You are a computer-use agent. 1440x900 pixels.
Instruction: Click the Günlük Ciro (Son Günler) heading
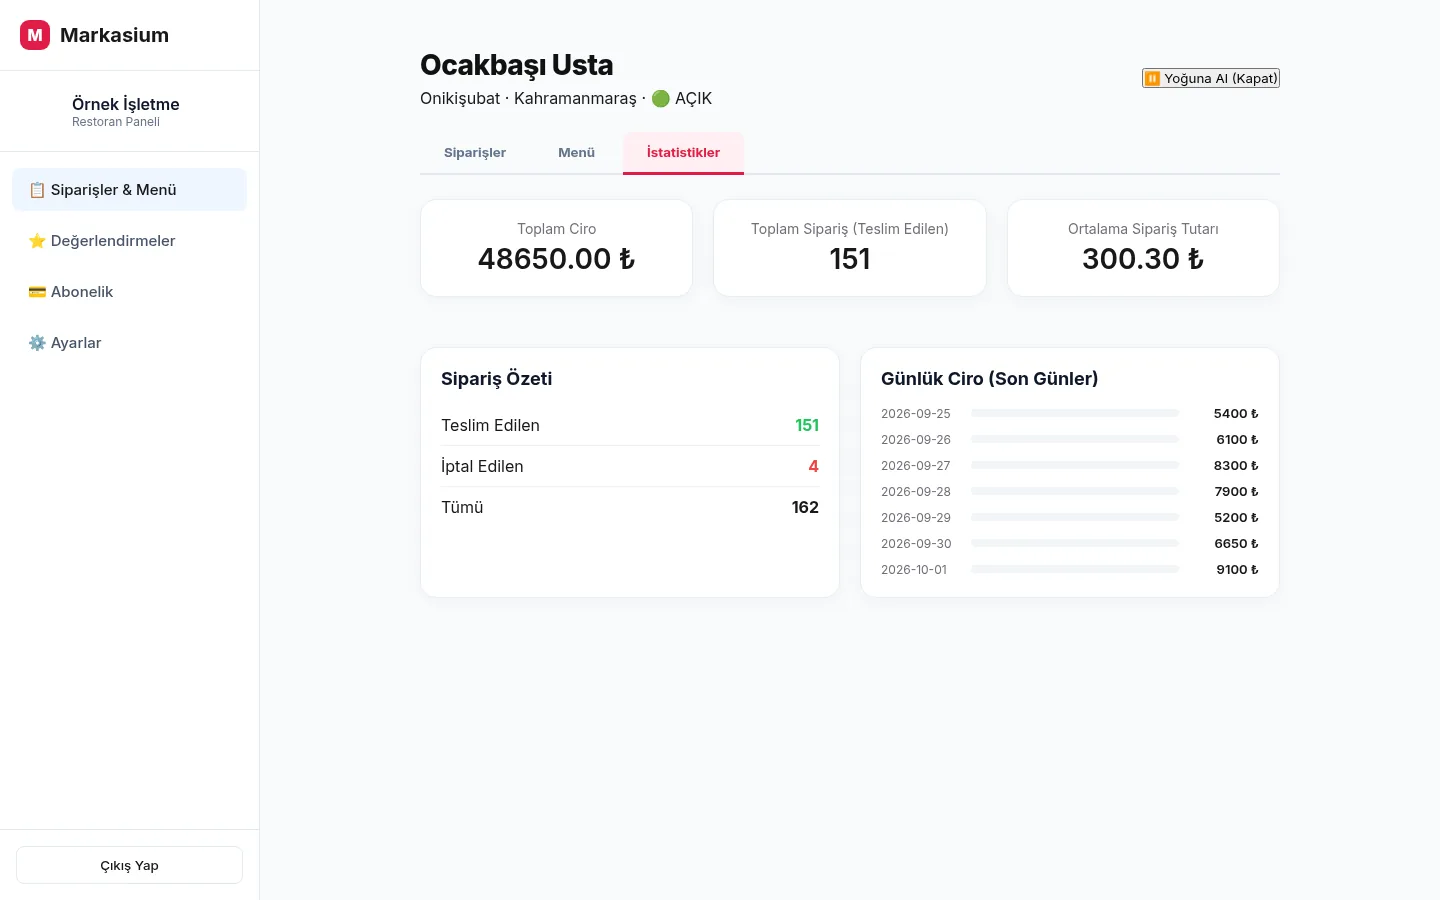pos(990,379)
